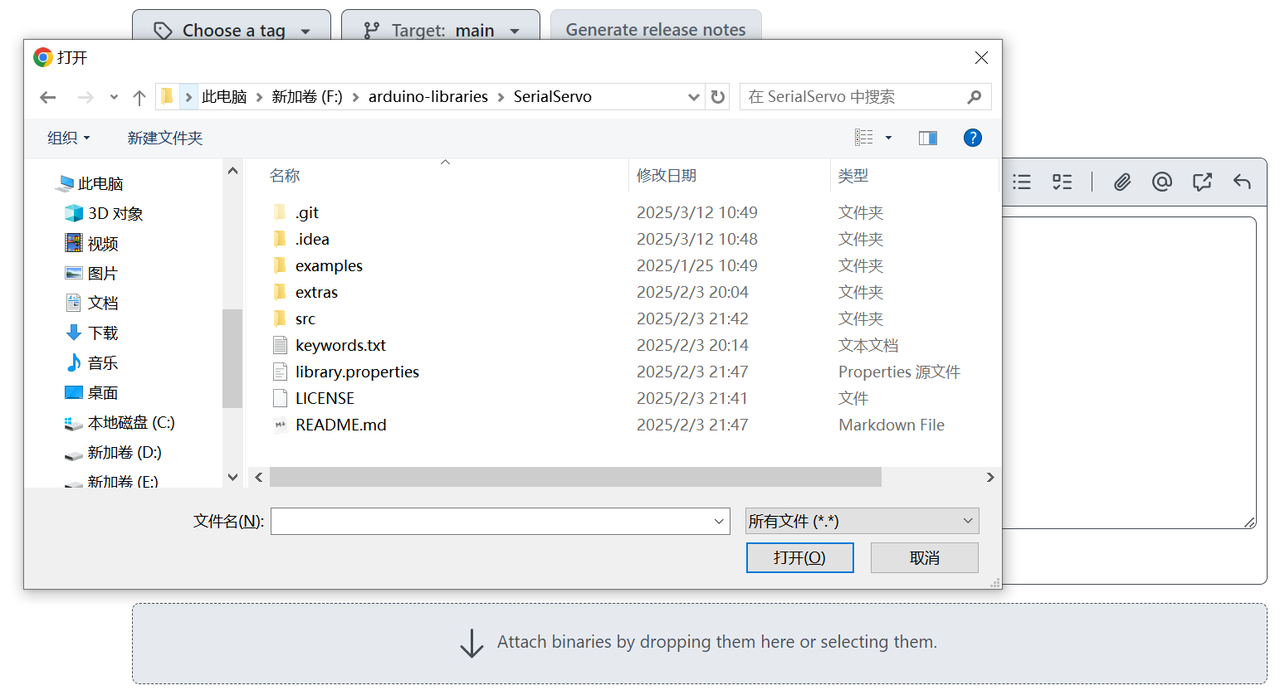Image resolution: width=1280 pixels, height=695 pixels.
Task: Select 桌面 in navigation pane
Action: click(92, 393)
